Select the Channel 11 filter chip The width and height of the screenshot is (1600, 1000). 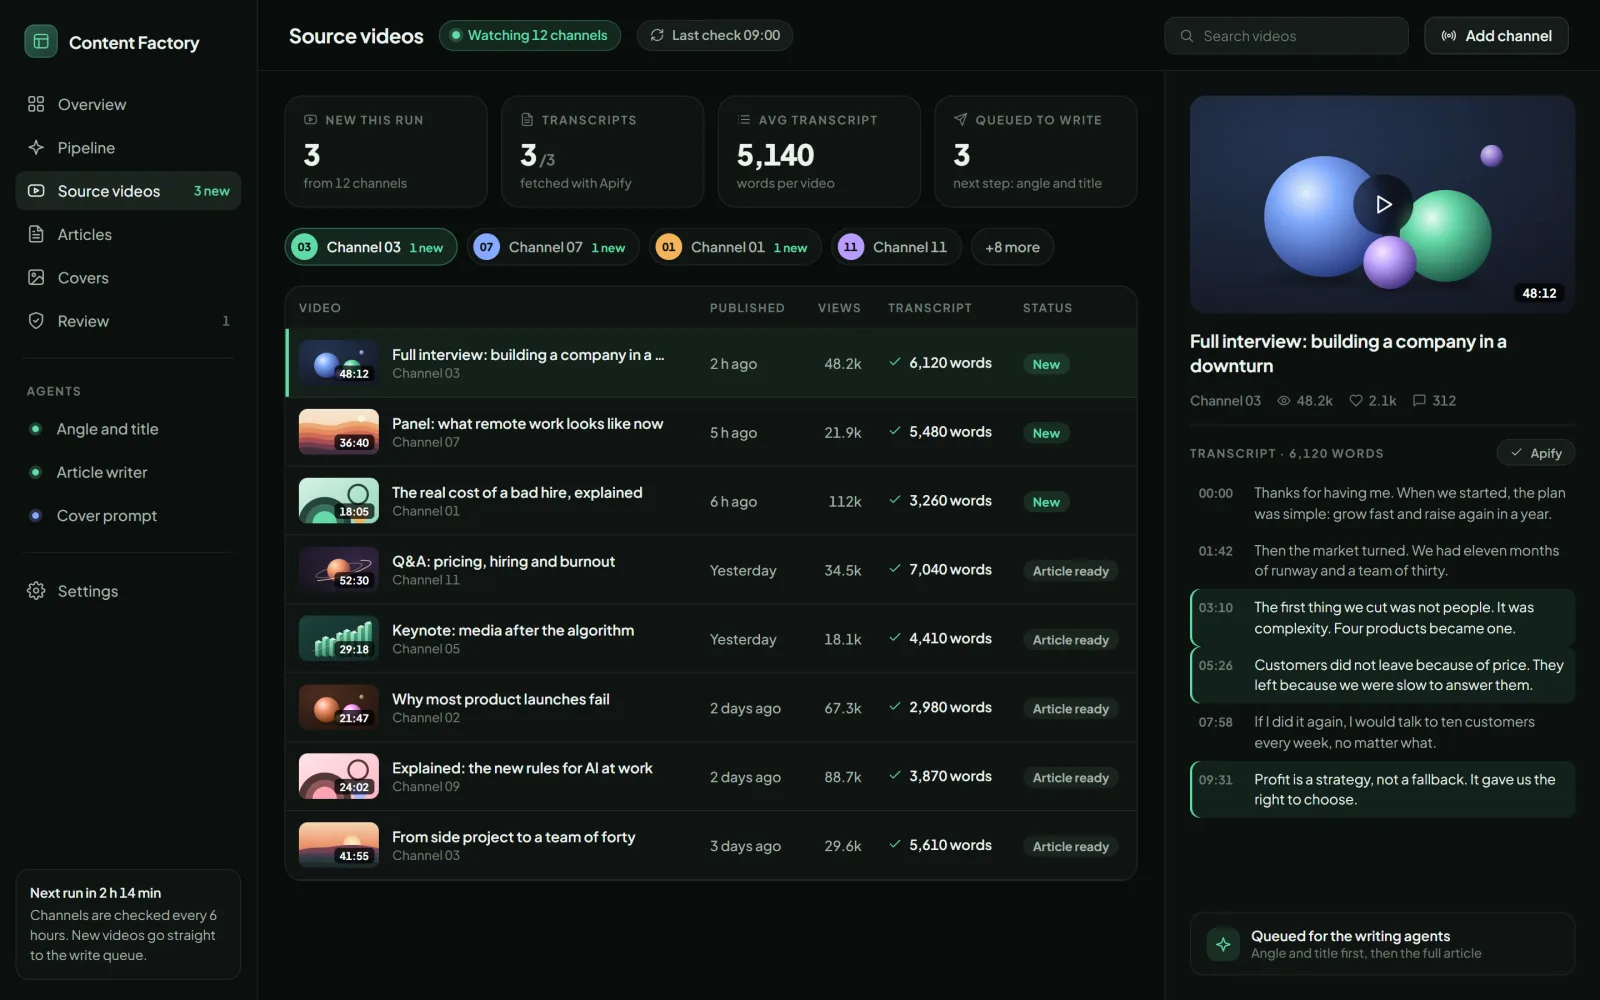[896, 247]
